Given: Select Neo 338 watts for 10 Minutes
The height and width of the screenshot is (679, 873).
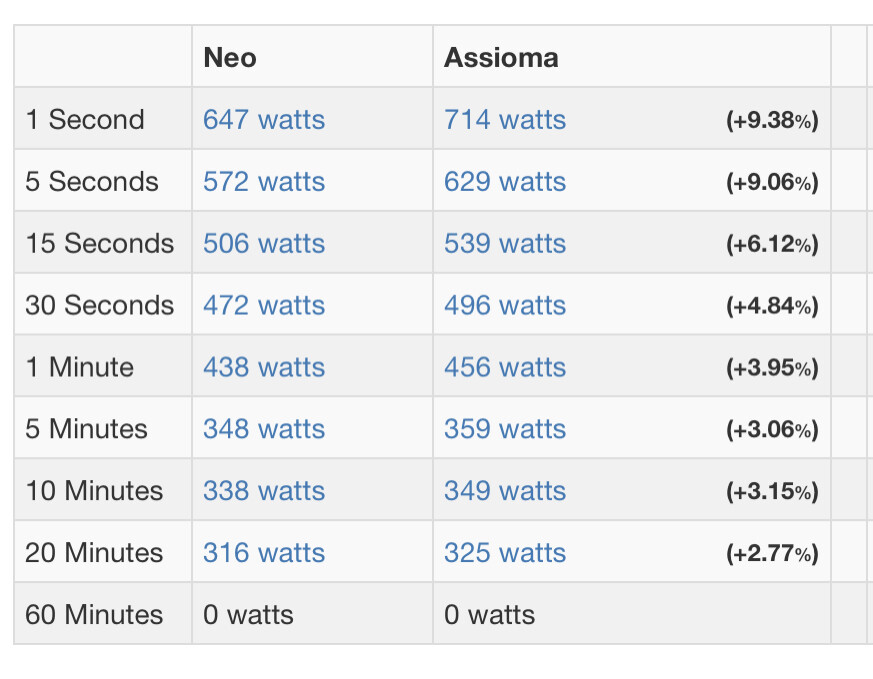Looking at the screenshot, I should [264, 490].
